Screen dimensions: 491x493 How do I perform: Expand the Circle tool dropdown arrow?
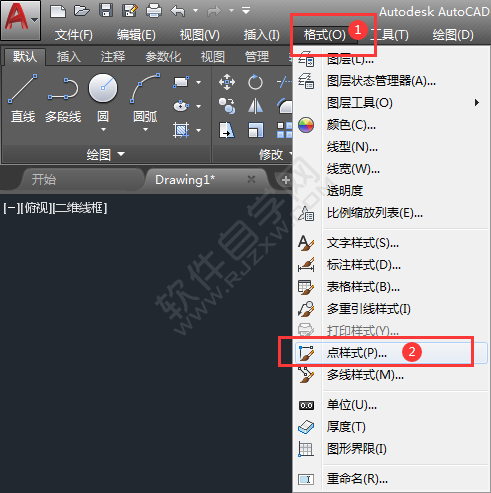[x=103, y=130]
